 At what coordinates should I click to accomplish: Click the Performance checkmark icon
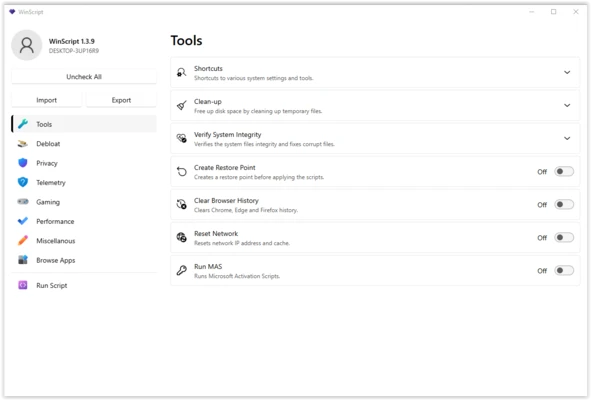point(23,221)
